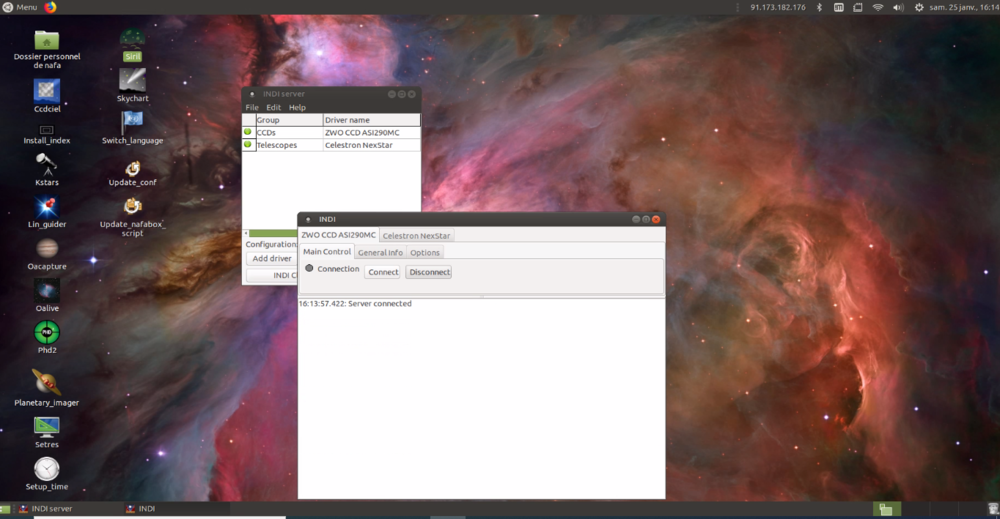This screenshot has width=1000, height=519.
Task: Click the green status light for Telescopes
Action: (x=247, y=145)
